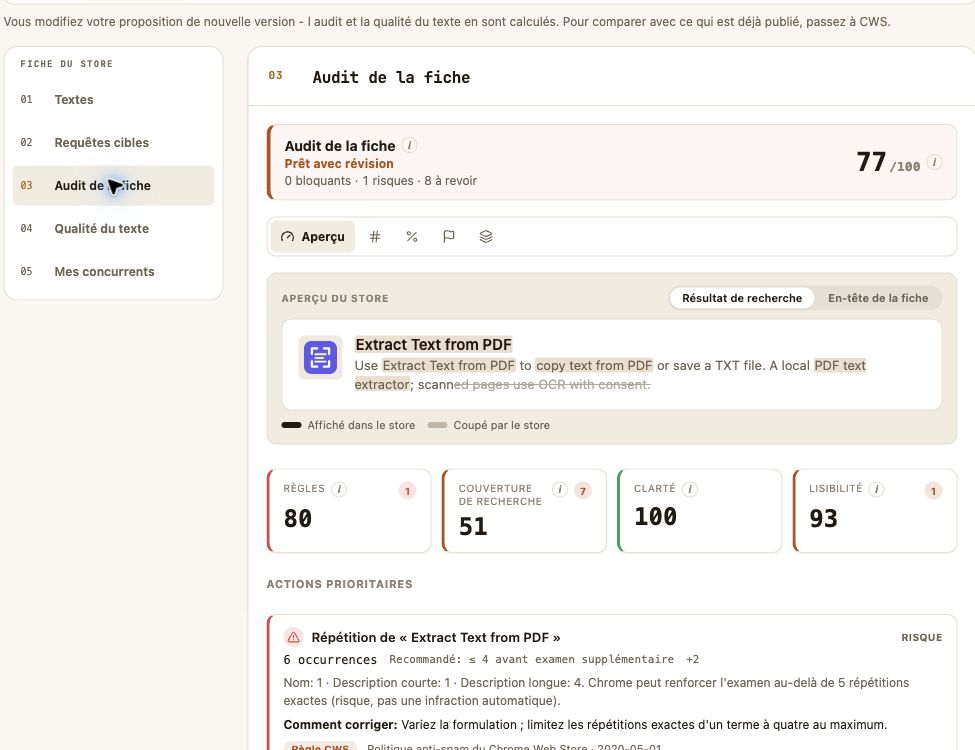Click the "+2" indicator after the recommendation

[693, 659]
